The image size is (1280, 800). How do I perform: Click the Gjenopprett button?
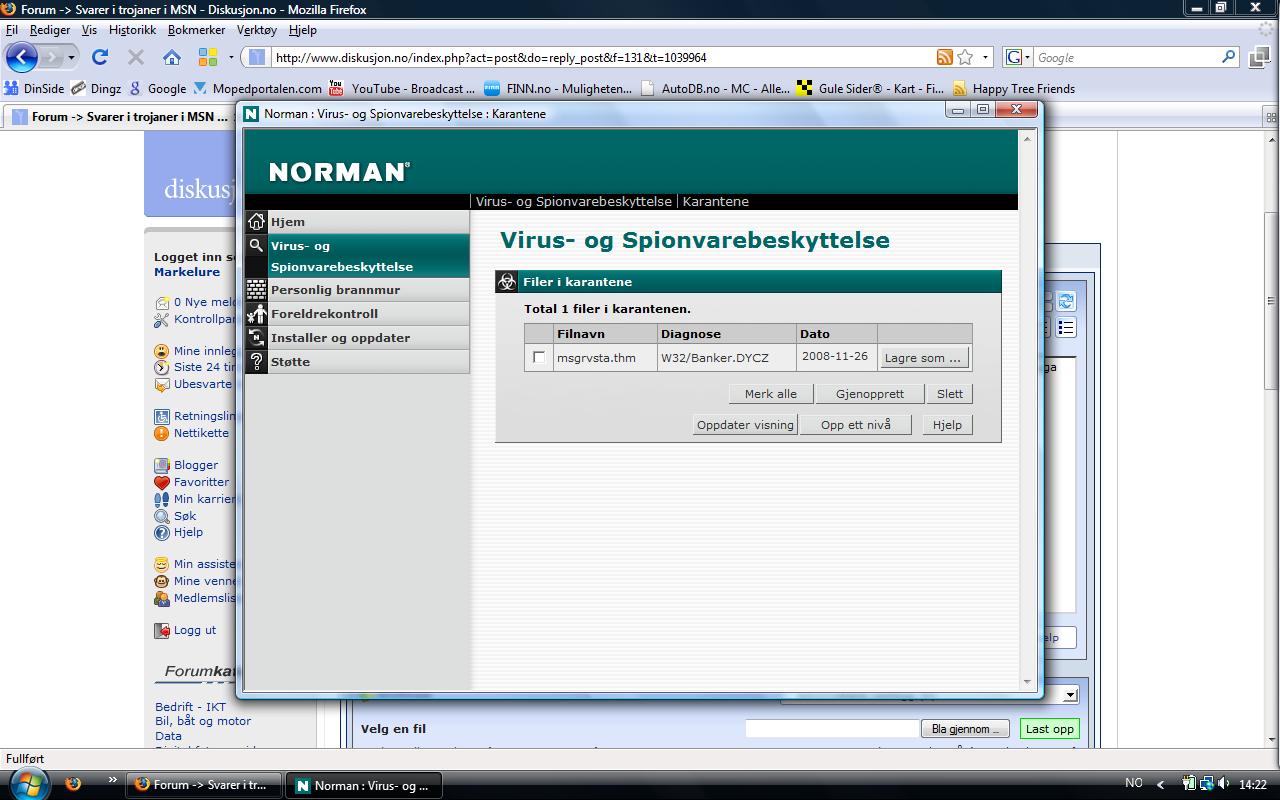point(870,394)
